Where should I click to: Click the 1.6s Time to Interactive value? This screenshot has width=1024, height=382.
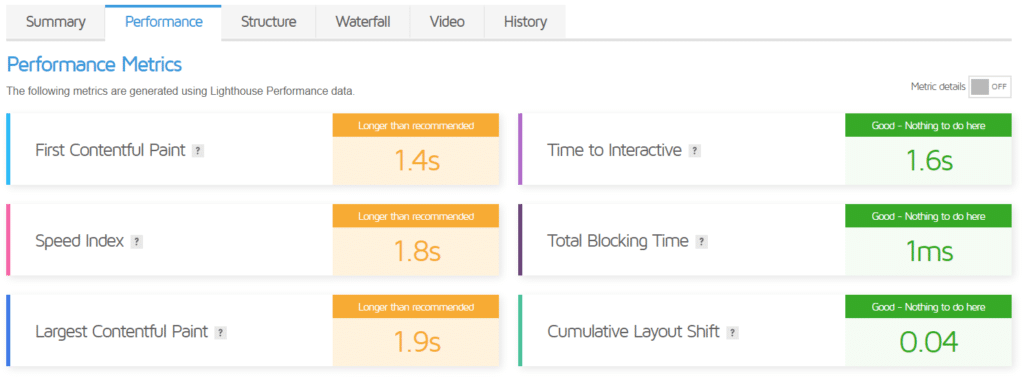click(x=929, y=161)
